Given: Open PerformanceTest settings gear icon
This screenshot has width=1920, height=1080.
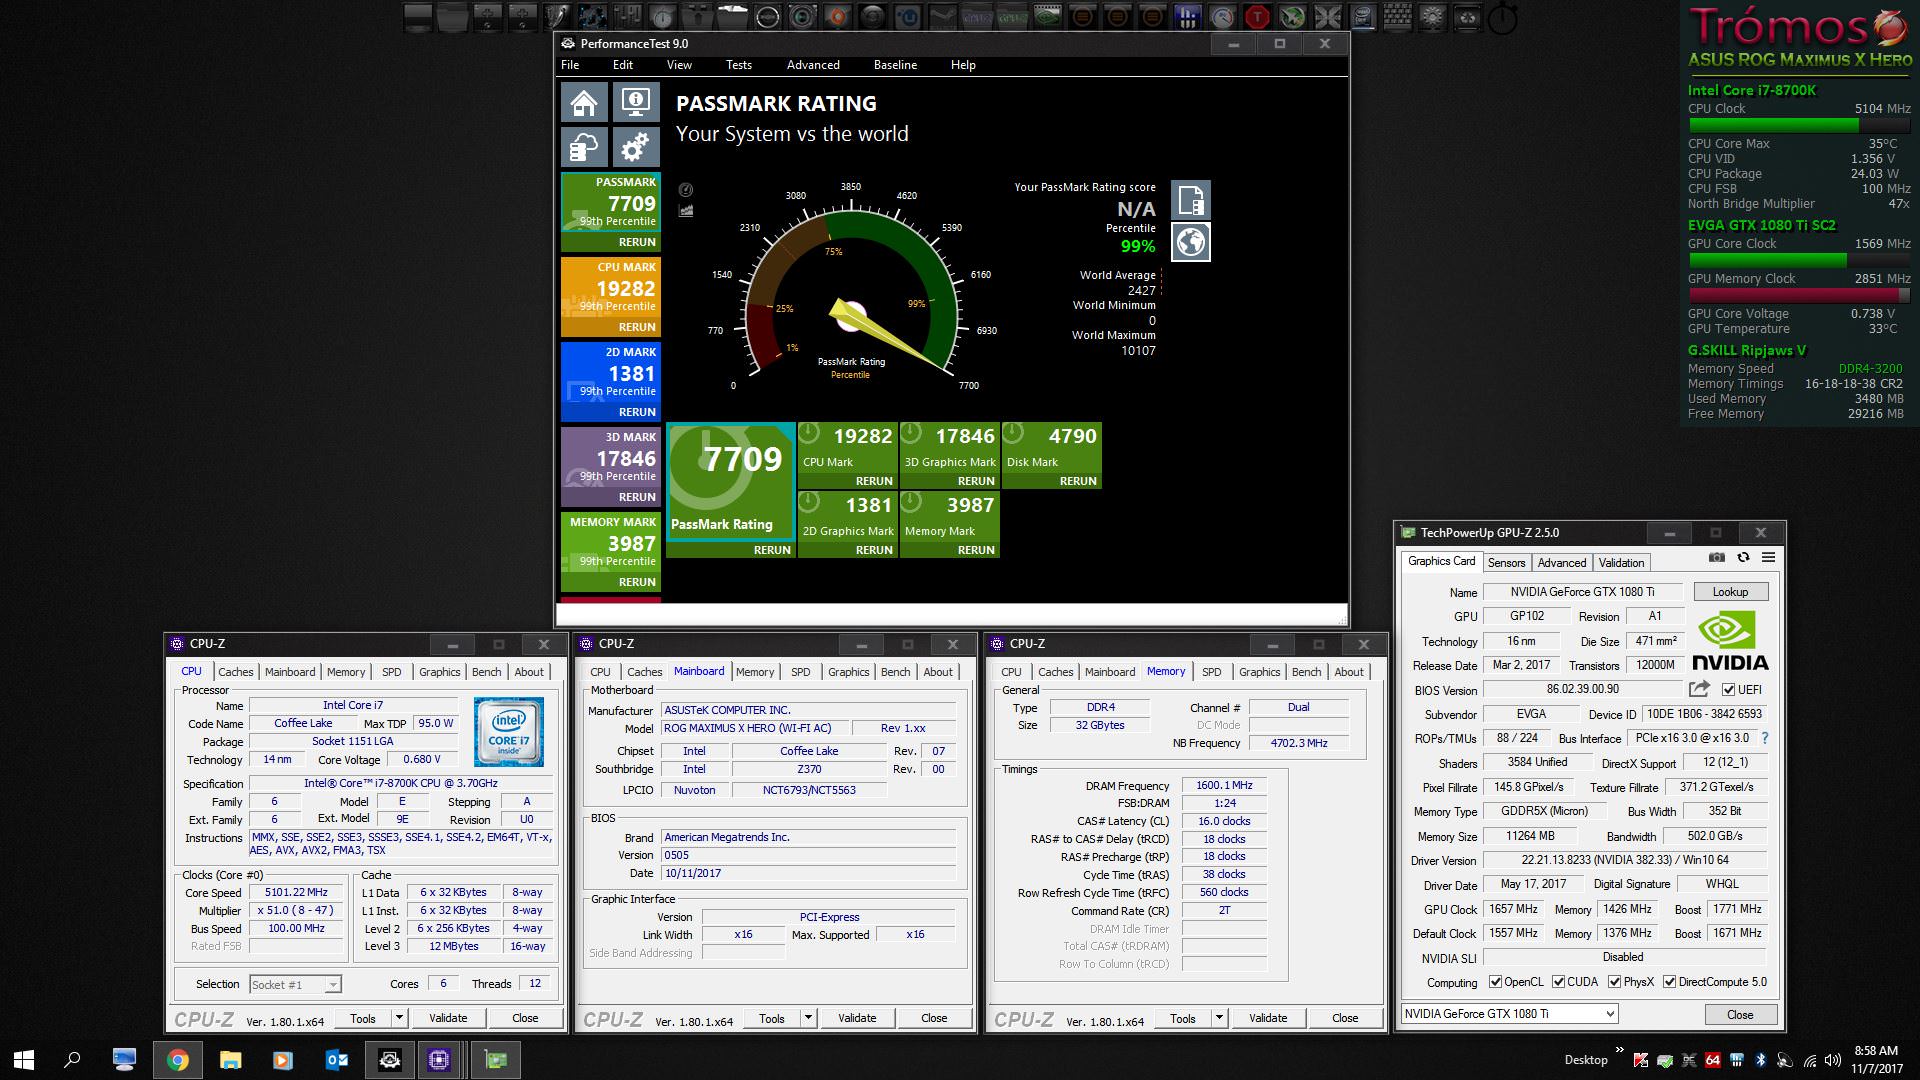Looking at the screenshot, I should pyautogui.click(x=635, y=147).
